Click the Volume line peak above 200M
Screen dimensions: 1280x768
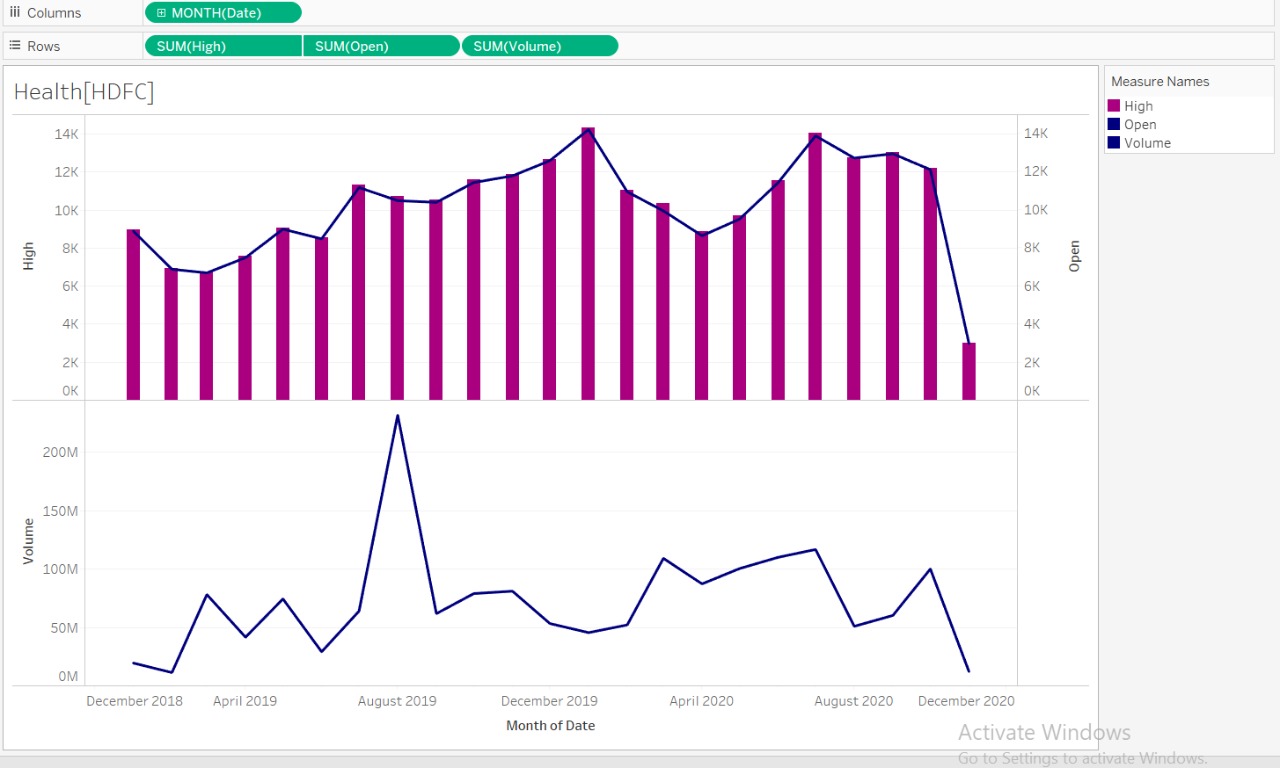point(397,415)
